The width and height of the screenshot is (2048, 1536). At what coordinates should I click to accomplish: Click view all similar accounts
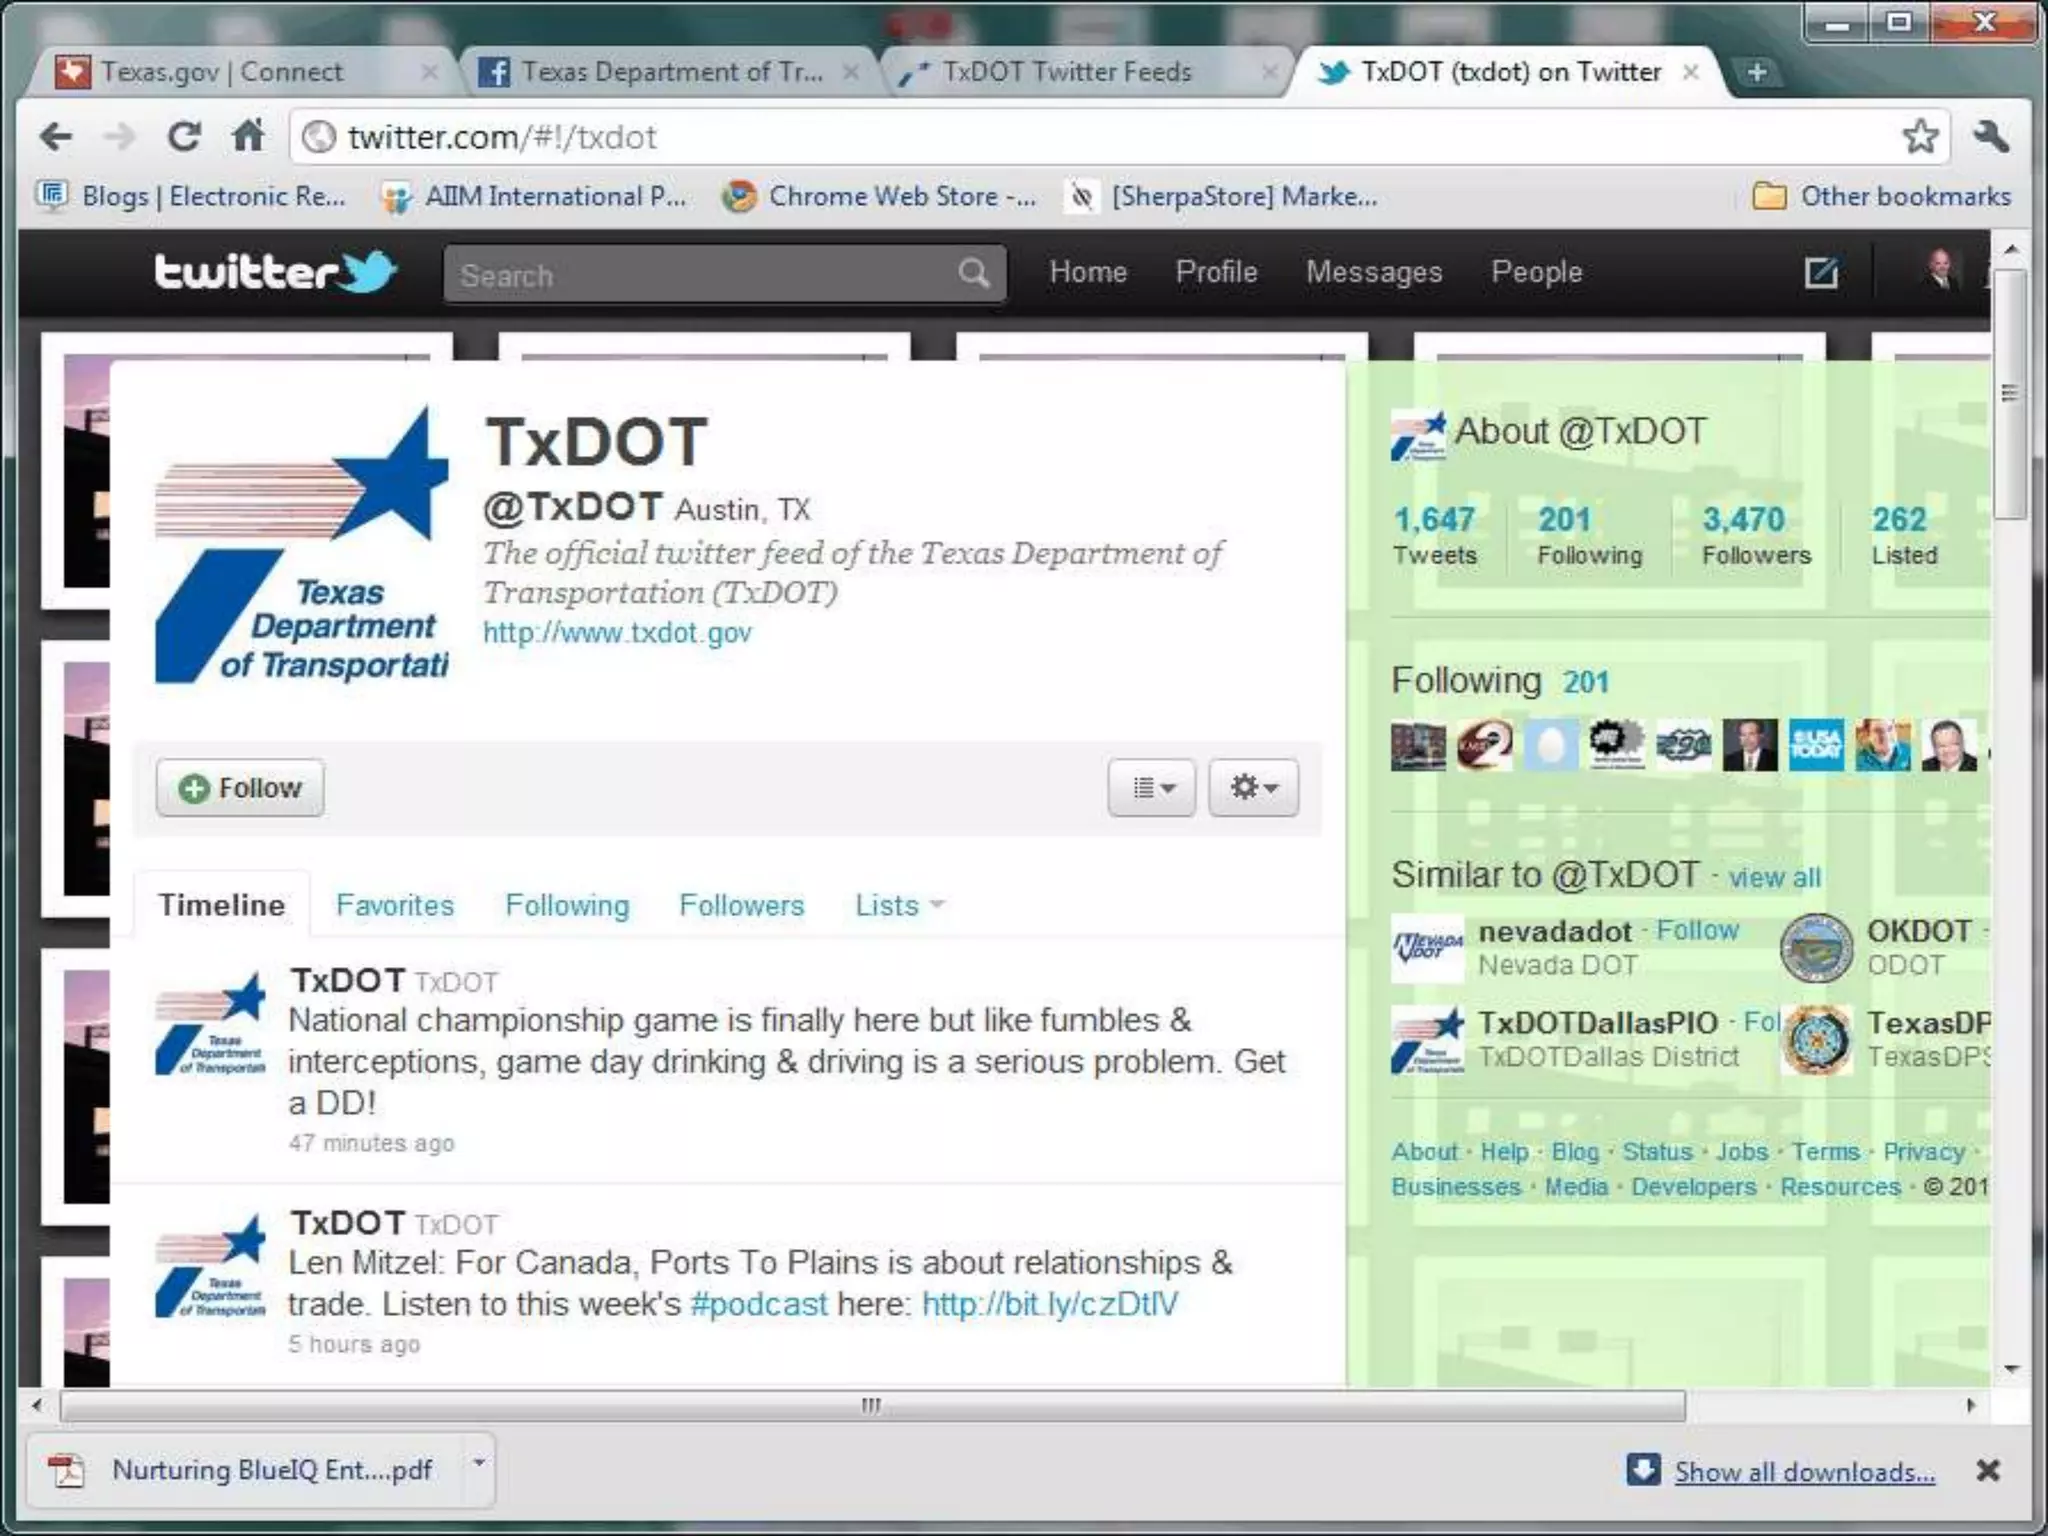(1775, 877)
